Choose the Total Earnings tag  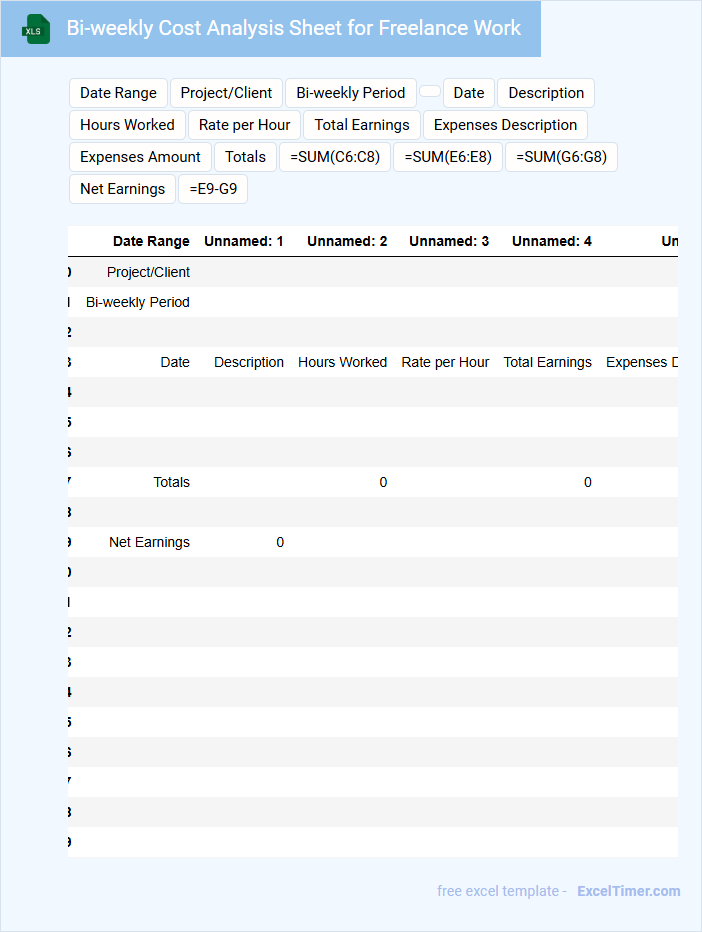(x=361, y=125)
